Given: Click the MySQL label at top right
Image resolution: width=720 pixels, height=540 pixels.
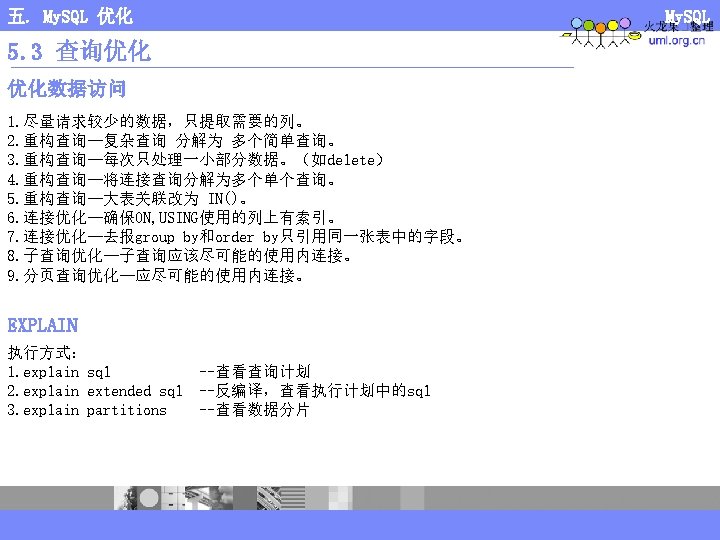Looking at the screenshot, I should 687,17.
